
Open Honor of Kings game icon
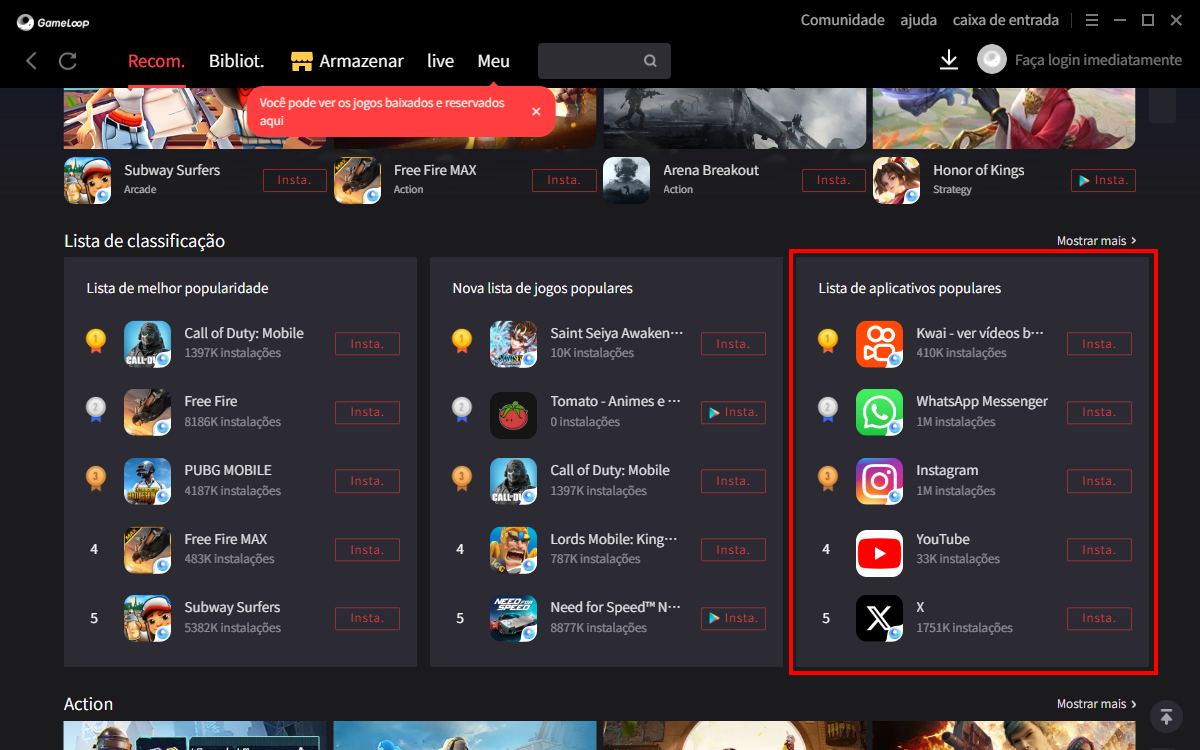pos(896,180)
